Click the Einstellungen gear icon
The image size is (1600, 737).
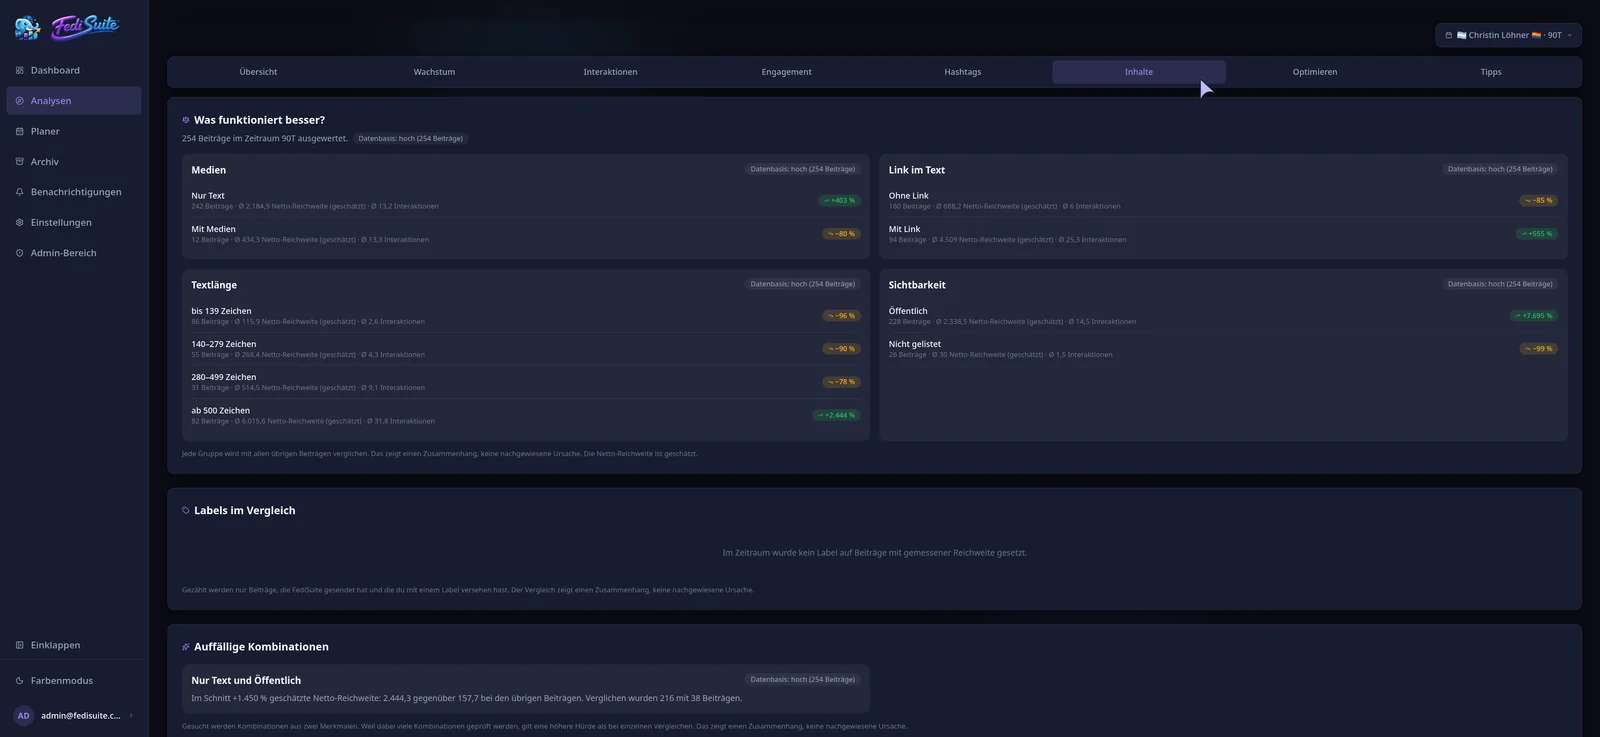pos(20,223)
